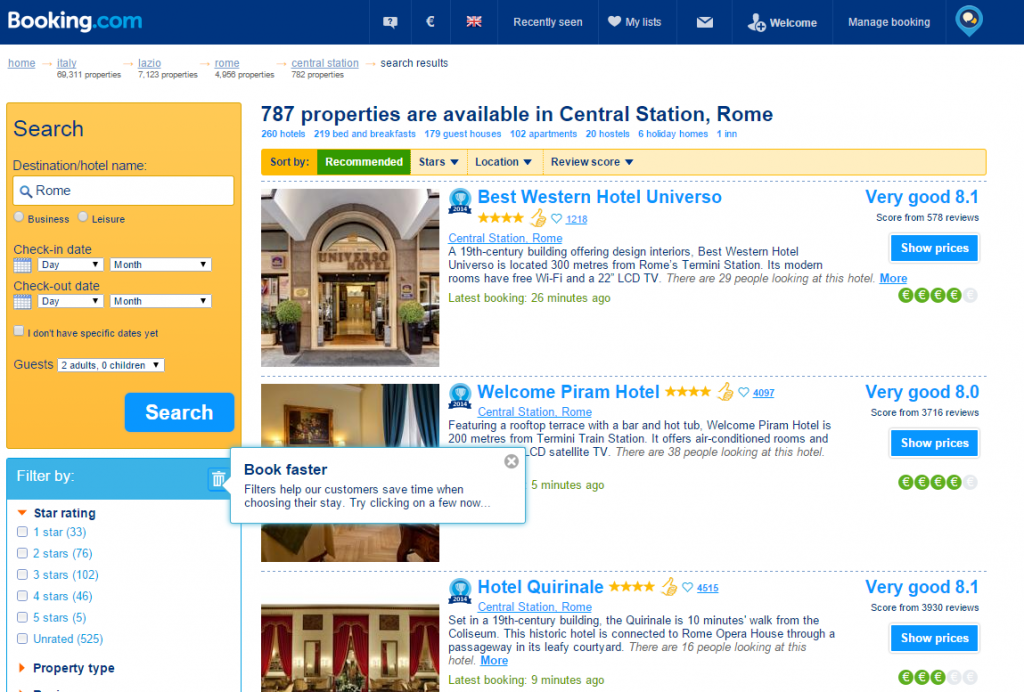Open the My lists heart icon
The image size is (1024, 692).
pyautogui.click(x=614, y=22)
